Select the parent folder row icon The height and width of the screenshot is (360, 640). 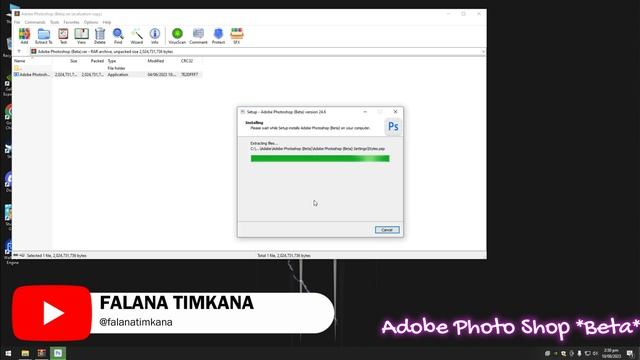16,68
